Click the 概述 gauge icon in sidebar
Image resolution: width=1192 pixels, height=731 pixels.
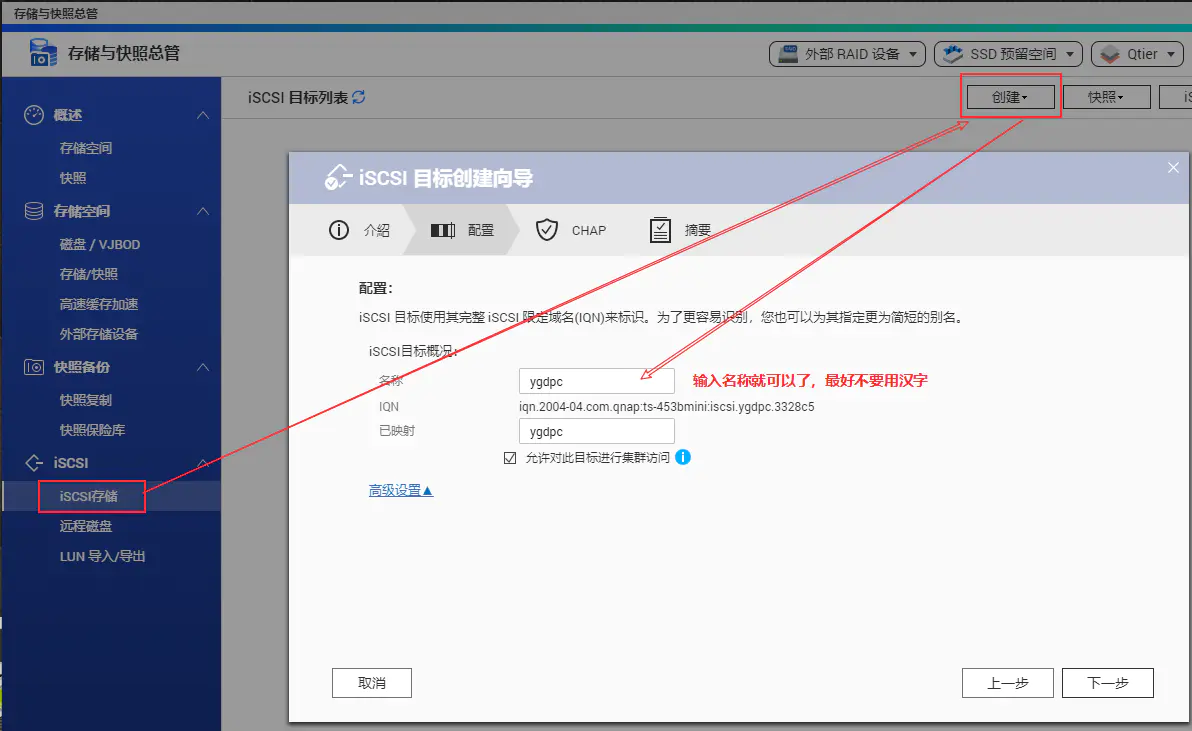[x=34, y=115]
